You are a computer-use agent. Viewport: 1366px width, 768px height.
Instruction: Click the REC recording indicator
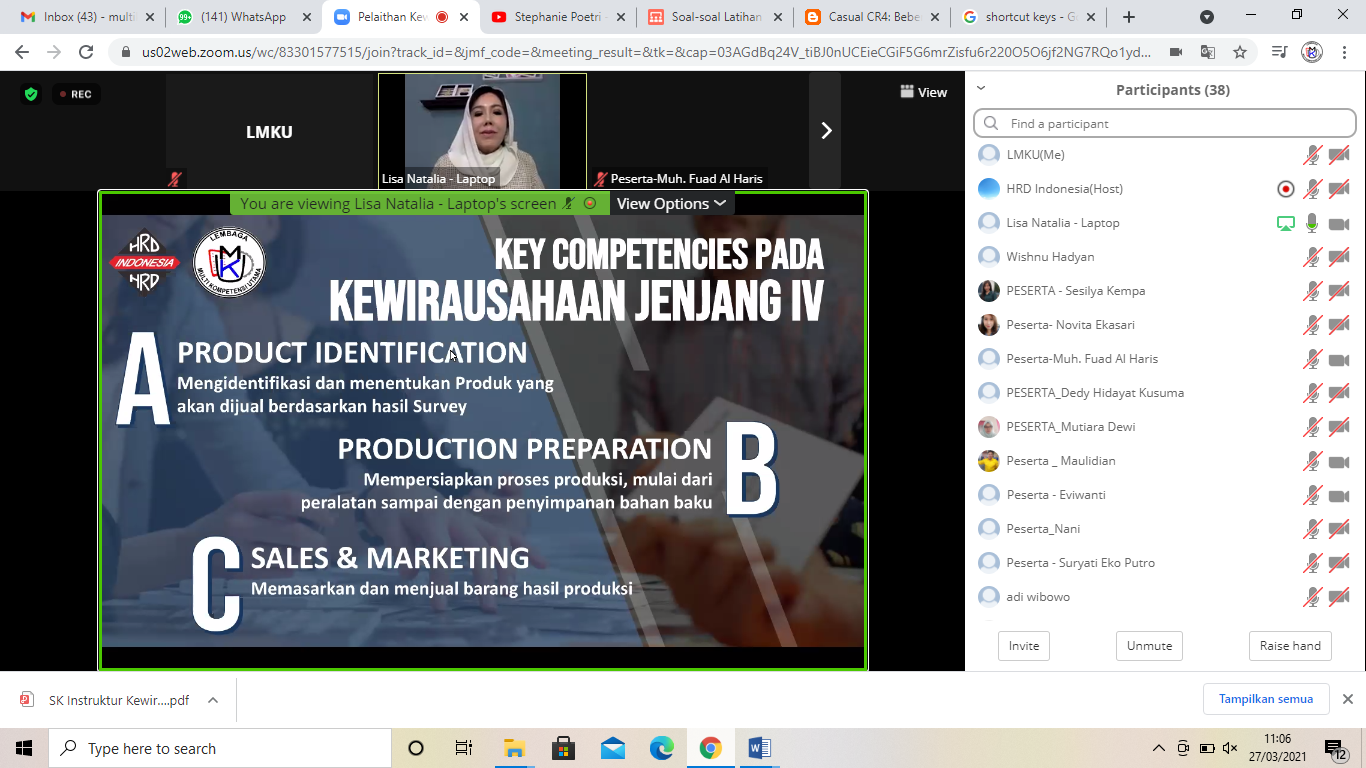pyautogui.click(x=76, y=94)
